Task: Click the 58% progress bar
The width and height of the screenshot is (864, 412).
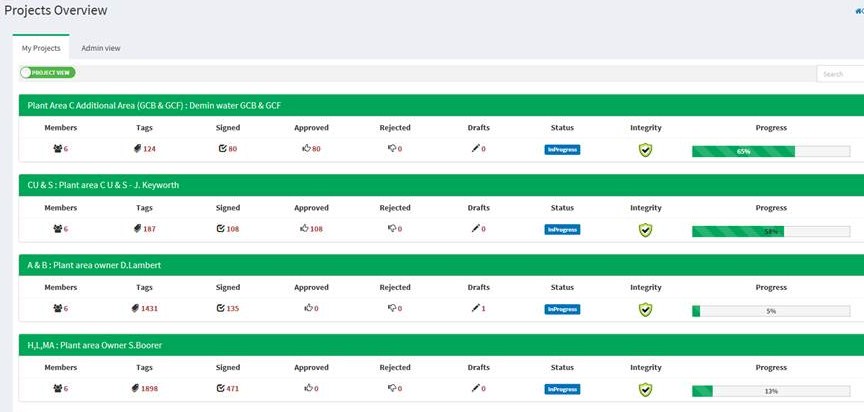Action: pyautogui.click(x=771, y=232)
